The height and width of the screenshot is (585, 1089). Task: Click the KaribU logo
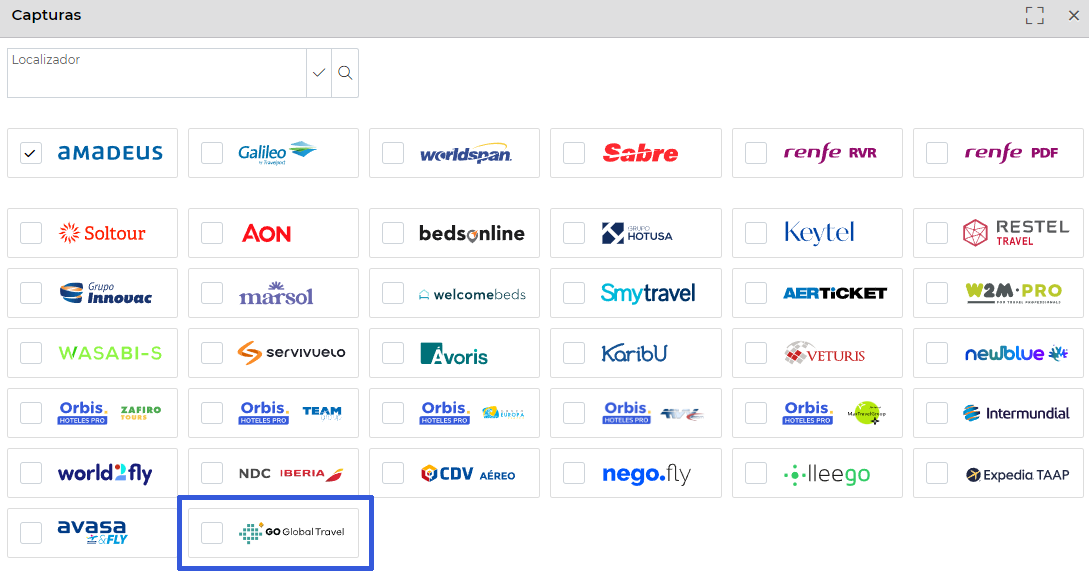click(x=634, y=353)
